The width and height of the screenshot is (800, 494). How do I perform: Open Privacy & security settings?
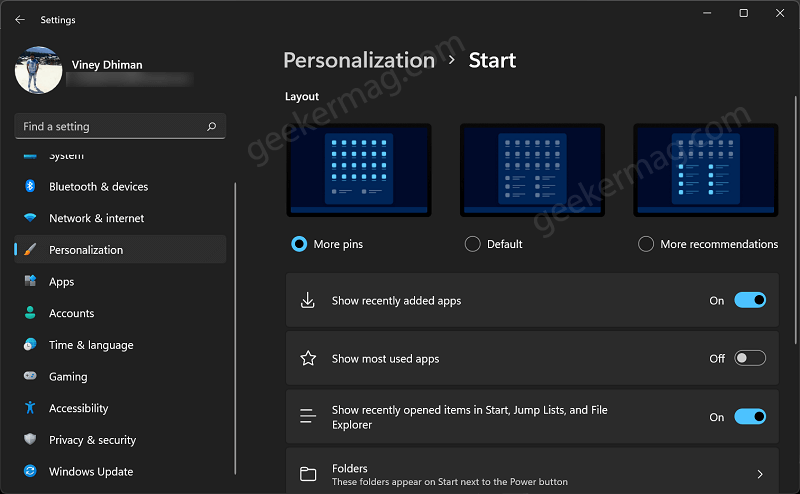(120, 439)
